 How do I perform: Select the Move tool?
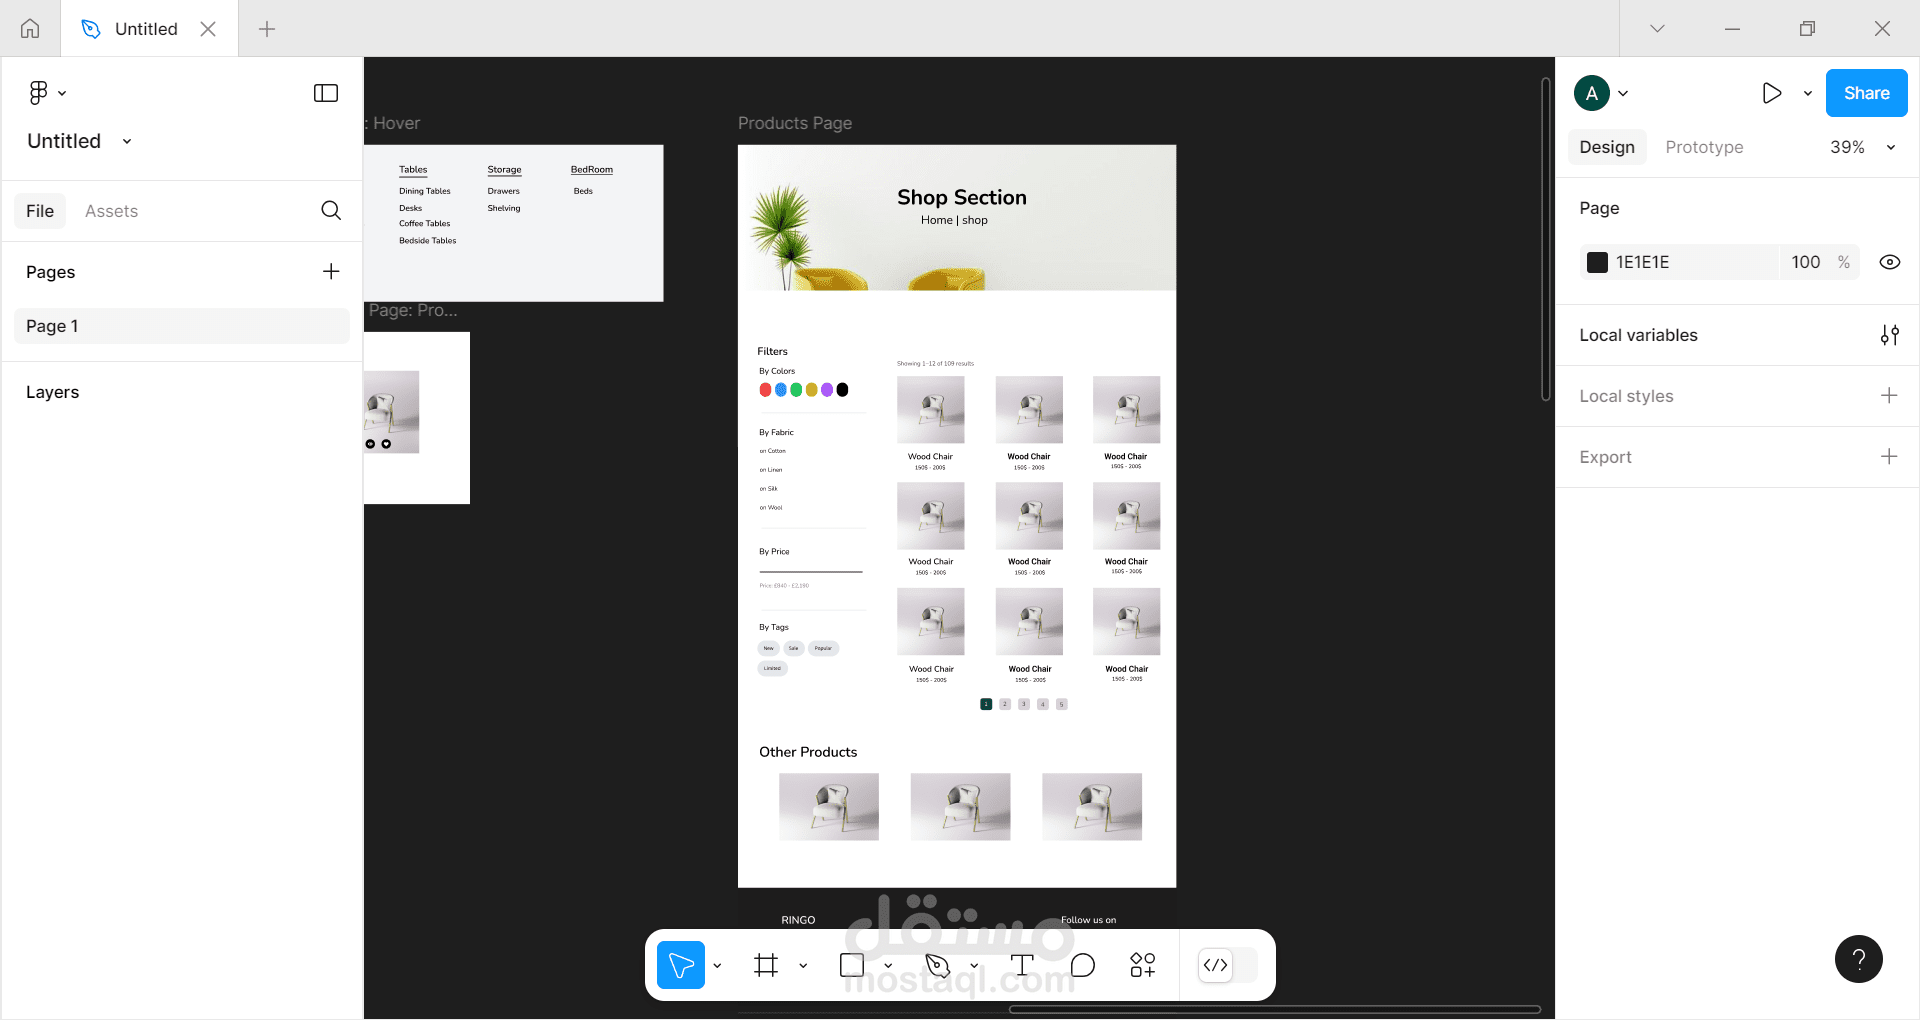tap(681, 965)
